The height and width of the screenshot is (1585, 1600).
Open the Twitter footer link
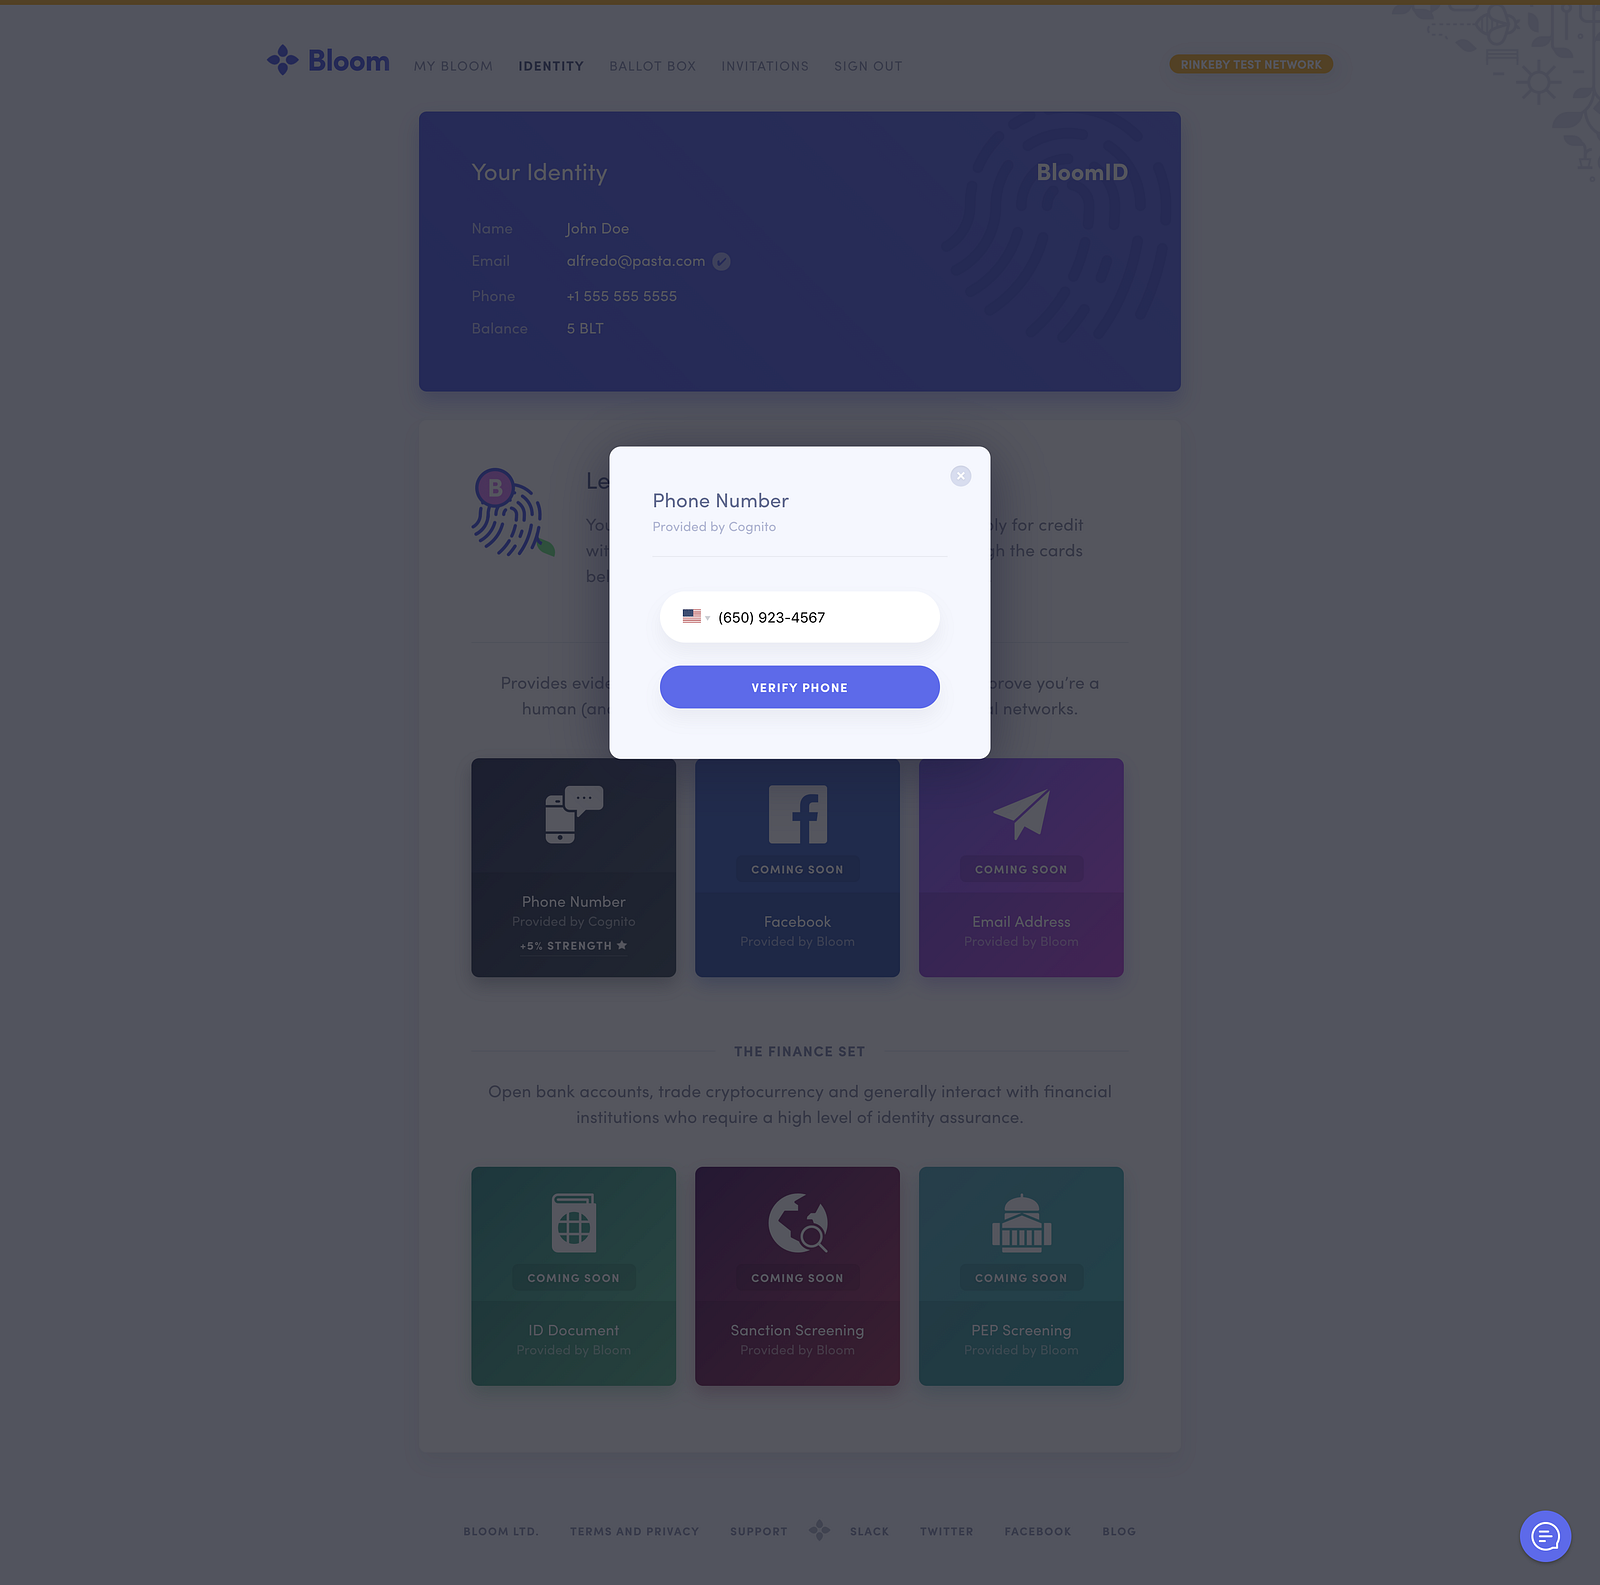(947, 1532)
